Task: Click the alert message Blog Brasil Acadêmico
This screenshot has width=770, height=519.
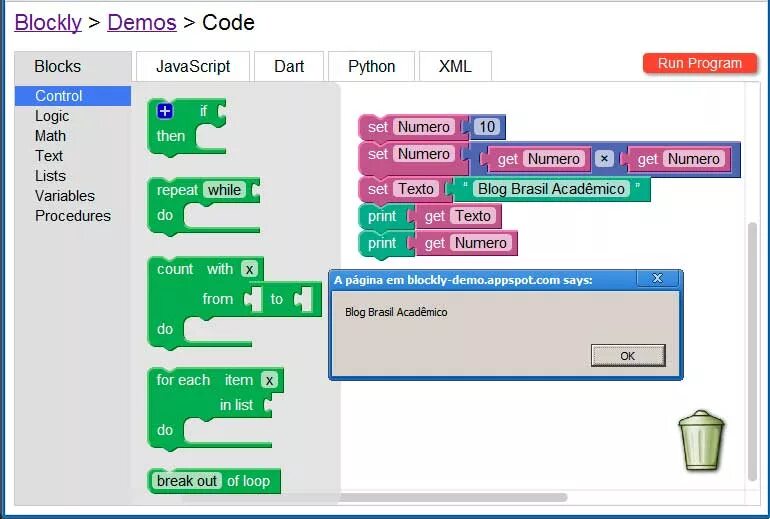Action: point(396,312)
